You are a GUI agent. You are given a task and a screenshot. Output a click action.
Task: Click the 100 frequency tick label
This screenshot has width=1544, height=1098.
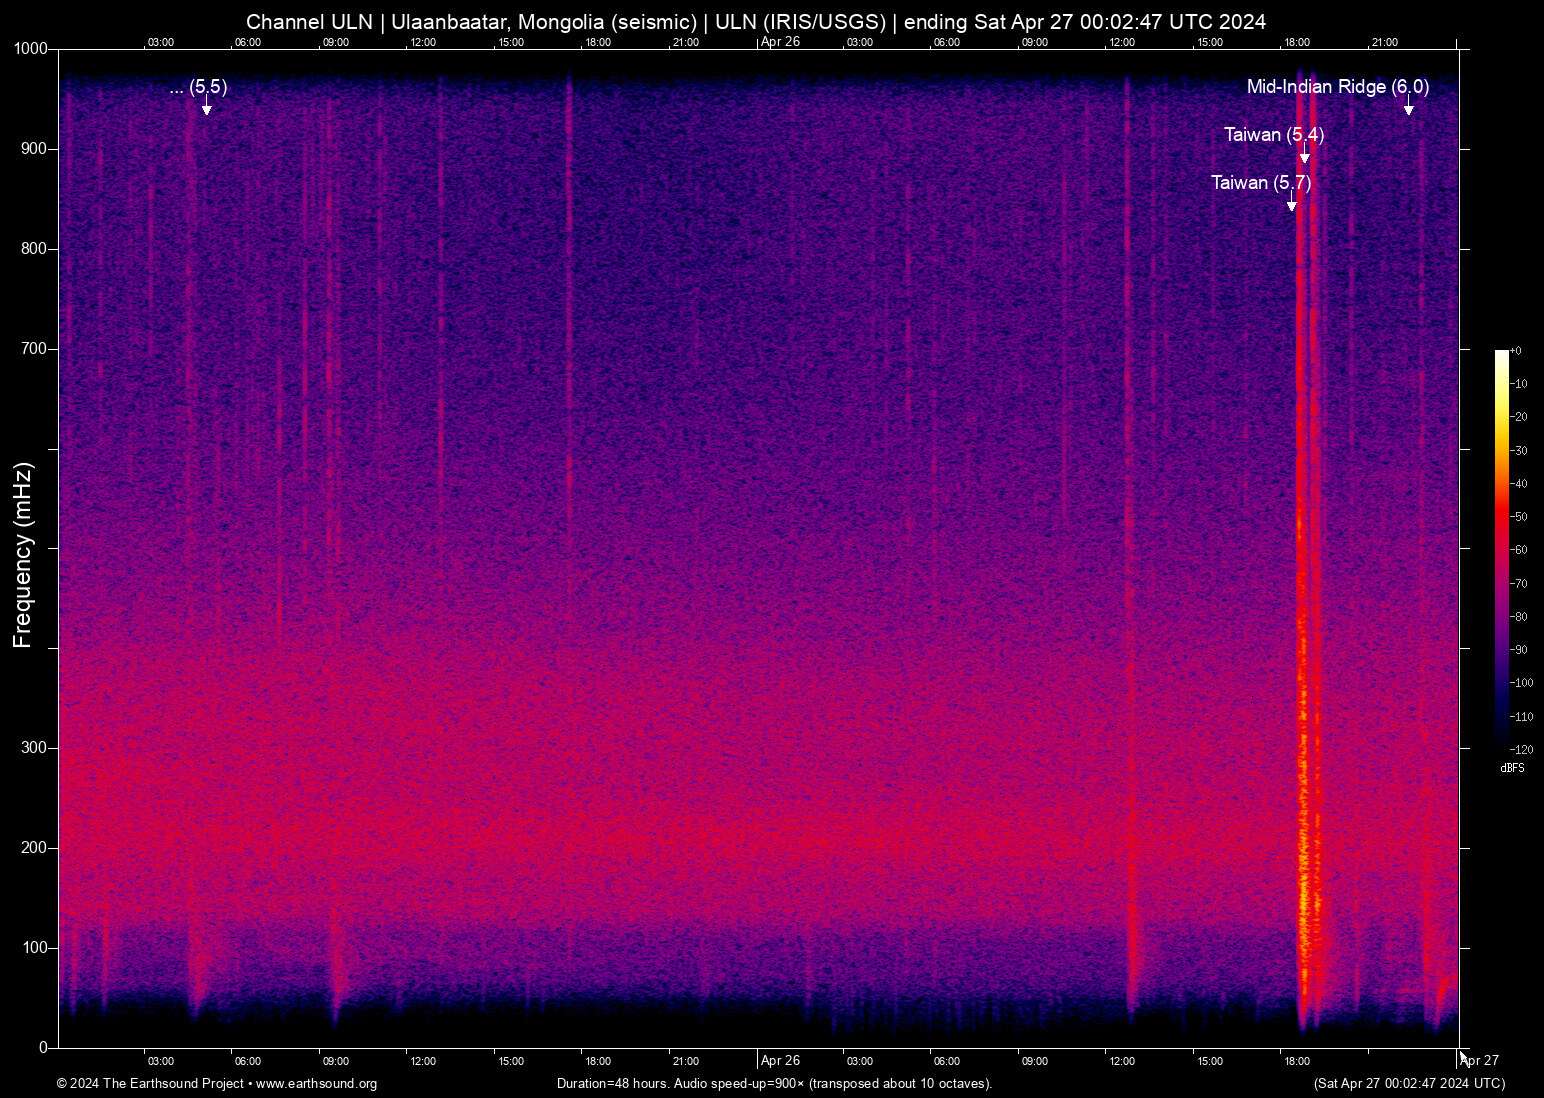point(34,948)
